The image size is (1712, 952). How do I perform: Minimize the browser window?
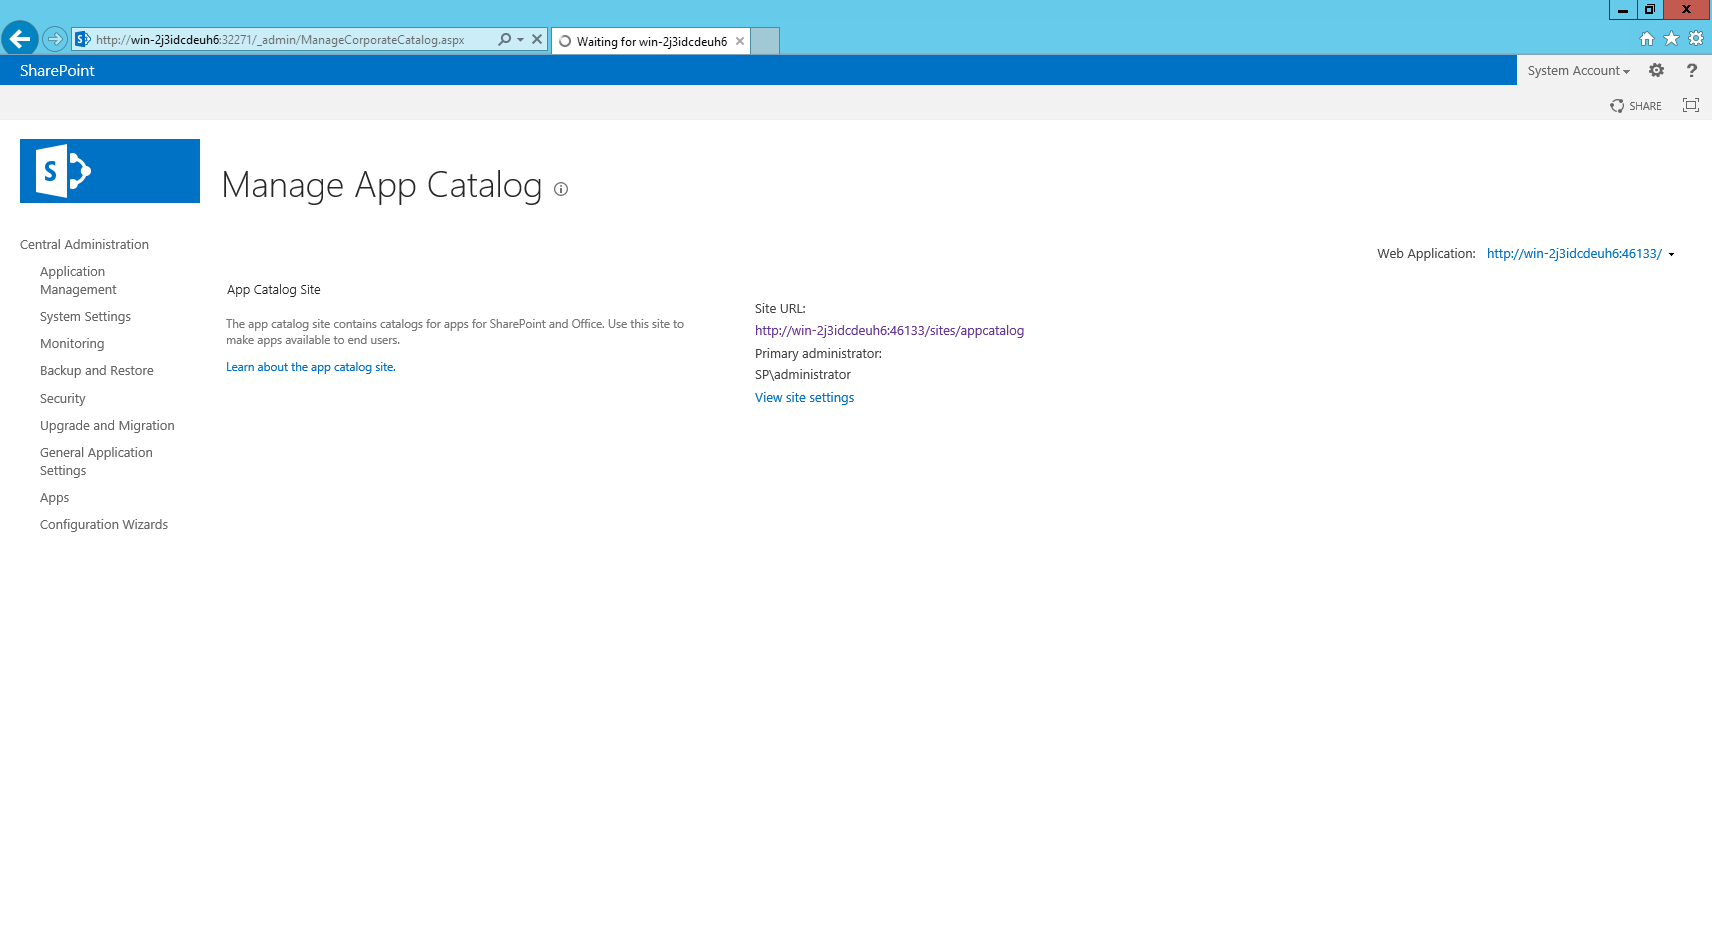click(x=1623, y=10)
